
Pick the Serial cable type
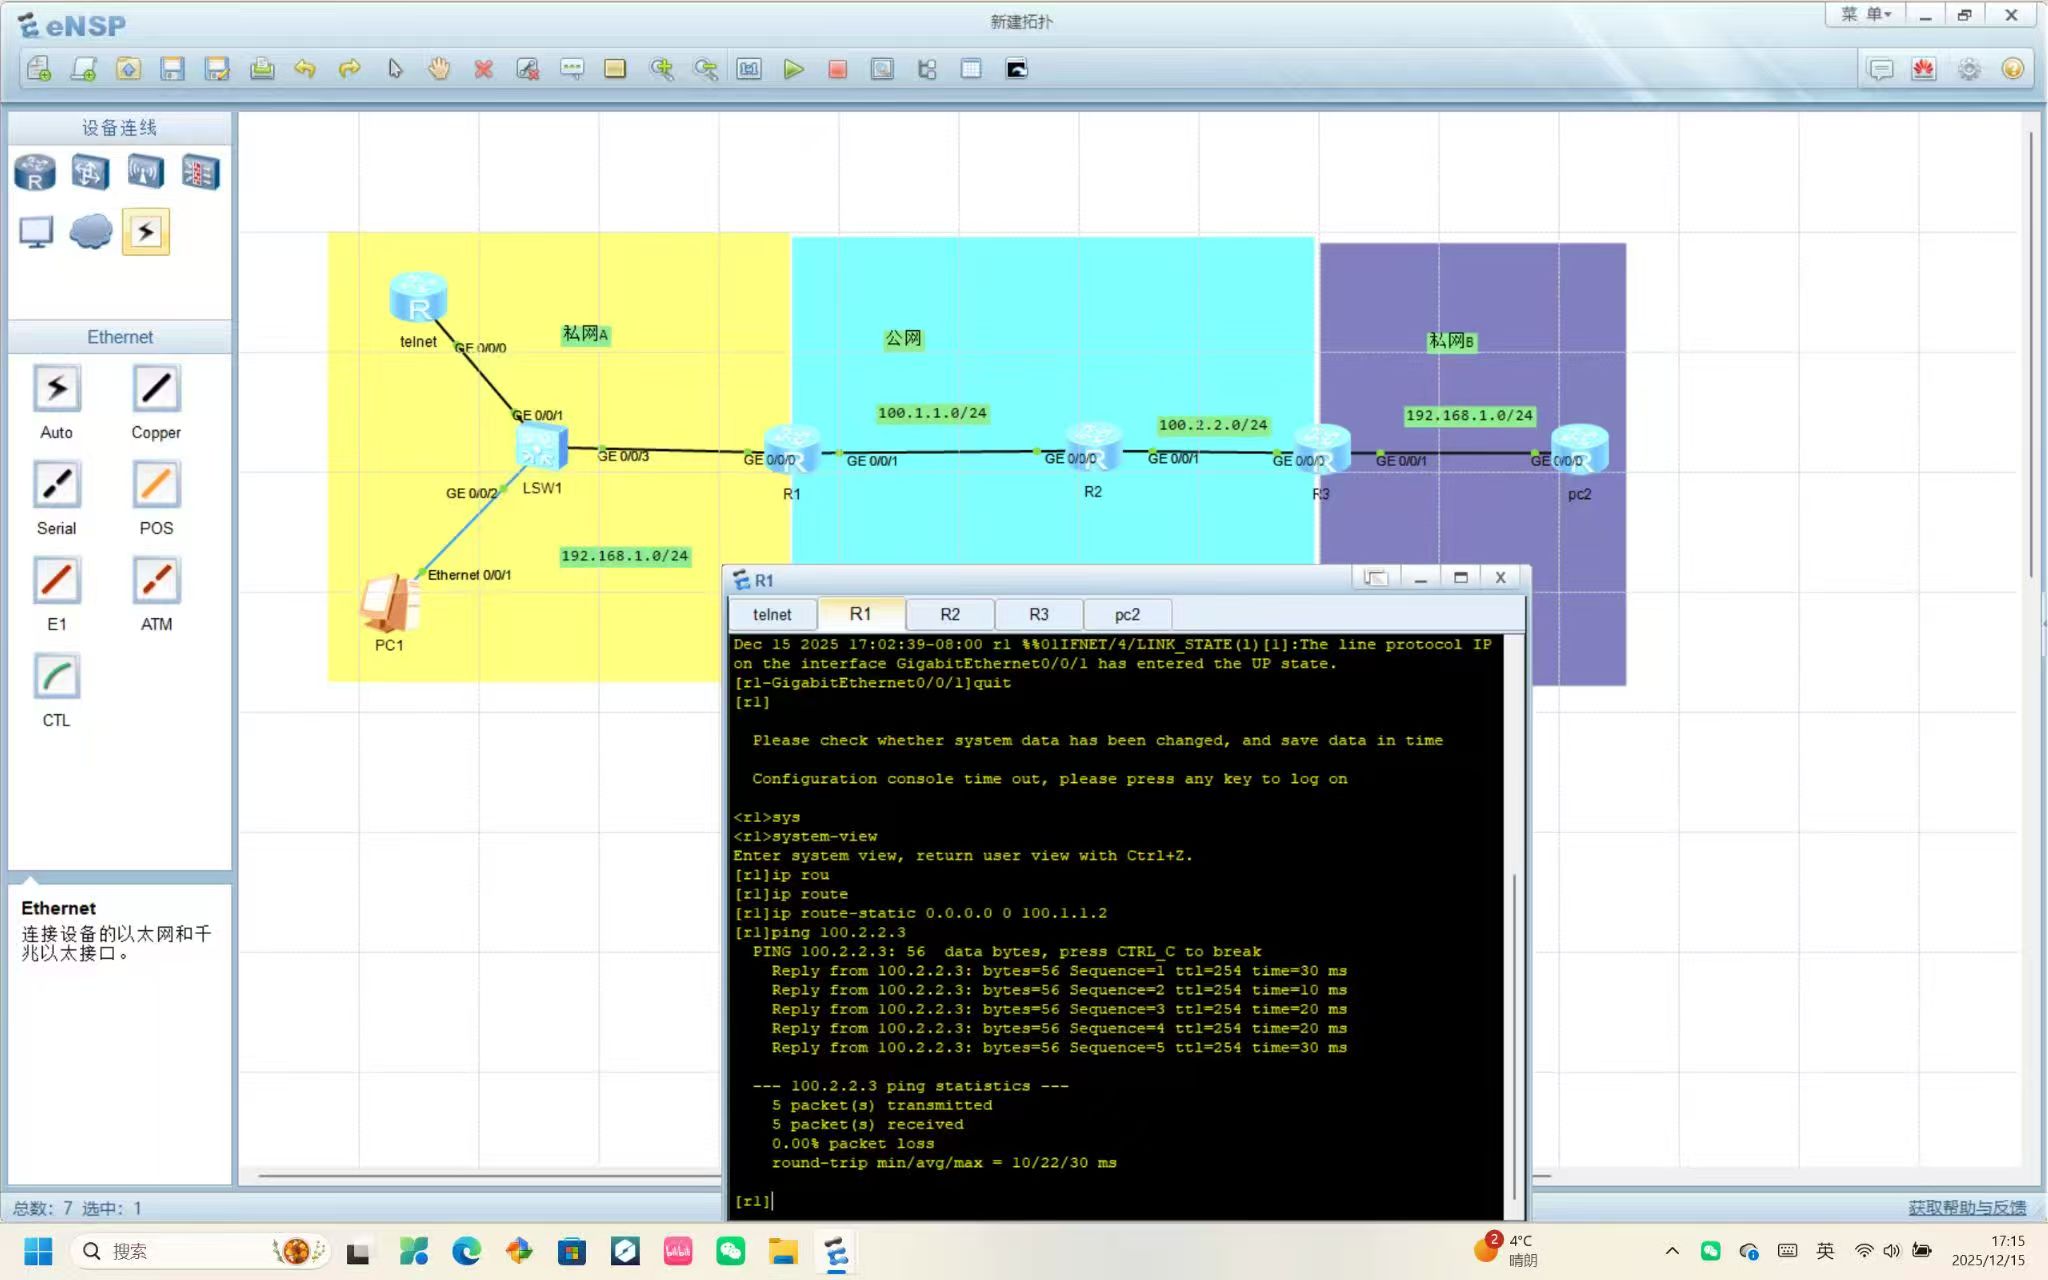57,486
